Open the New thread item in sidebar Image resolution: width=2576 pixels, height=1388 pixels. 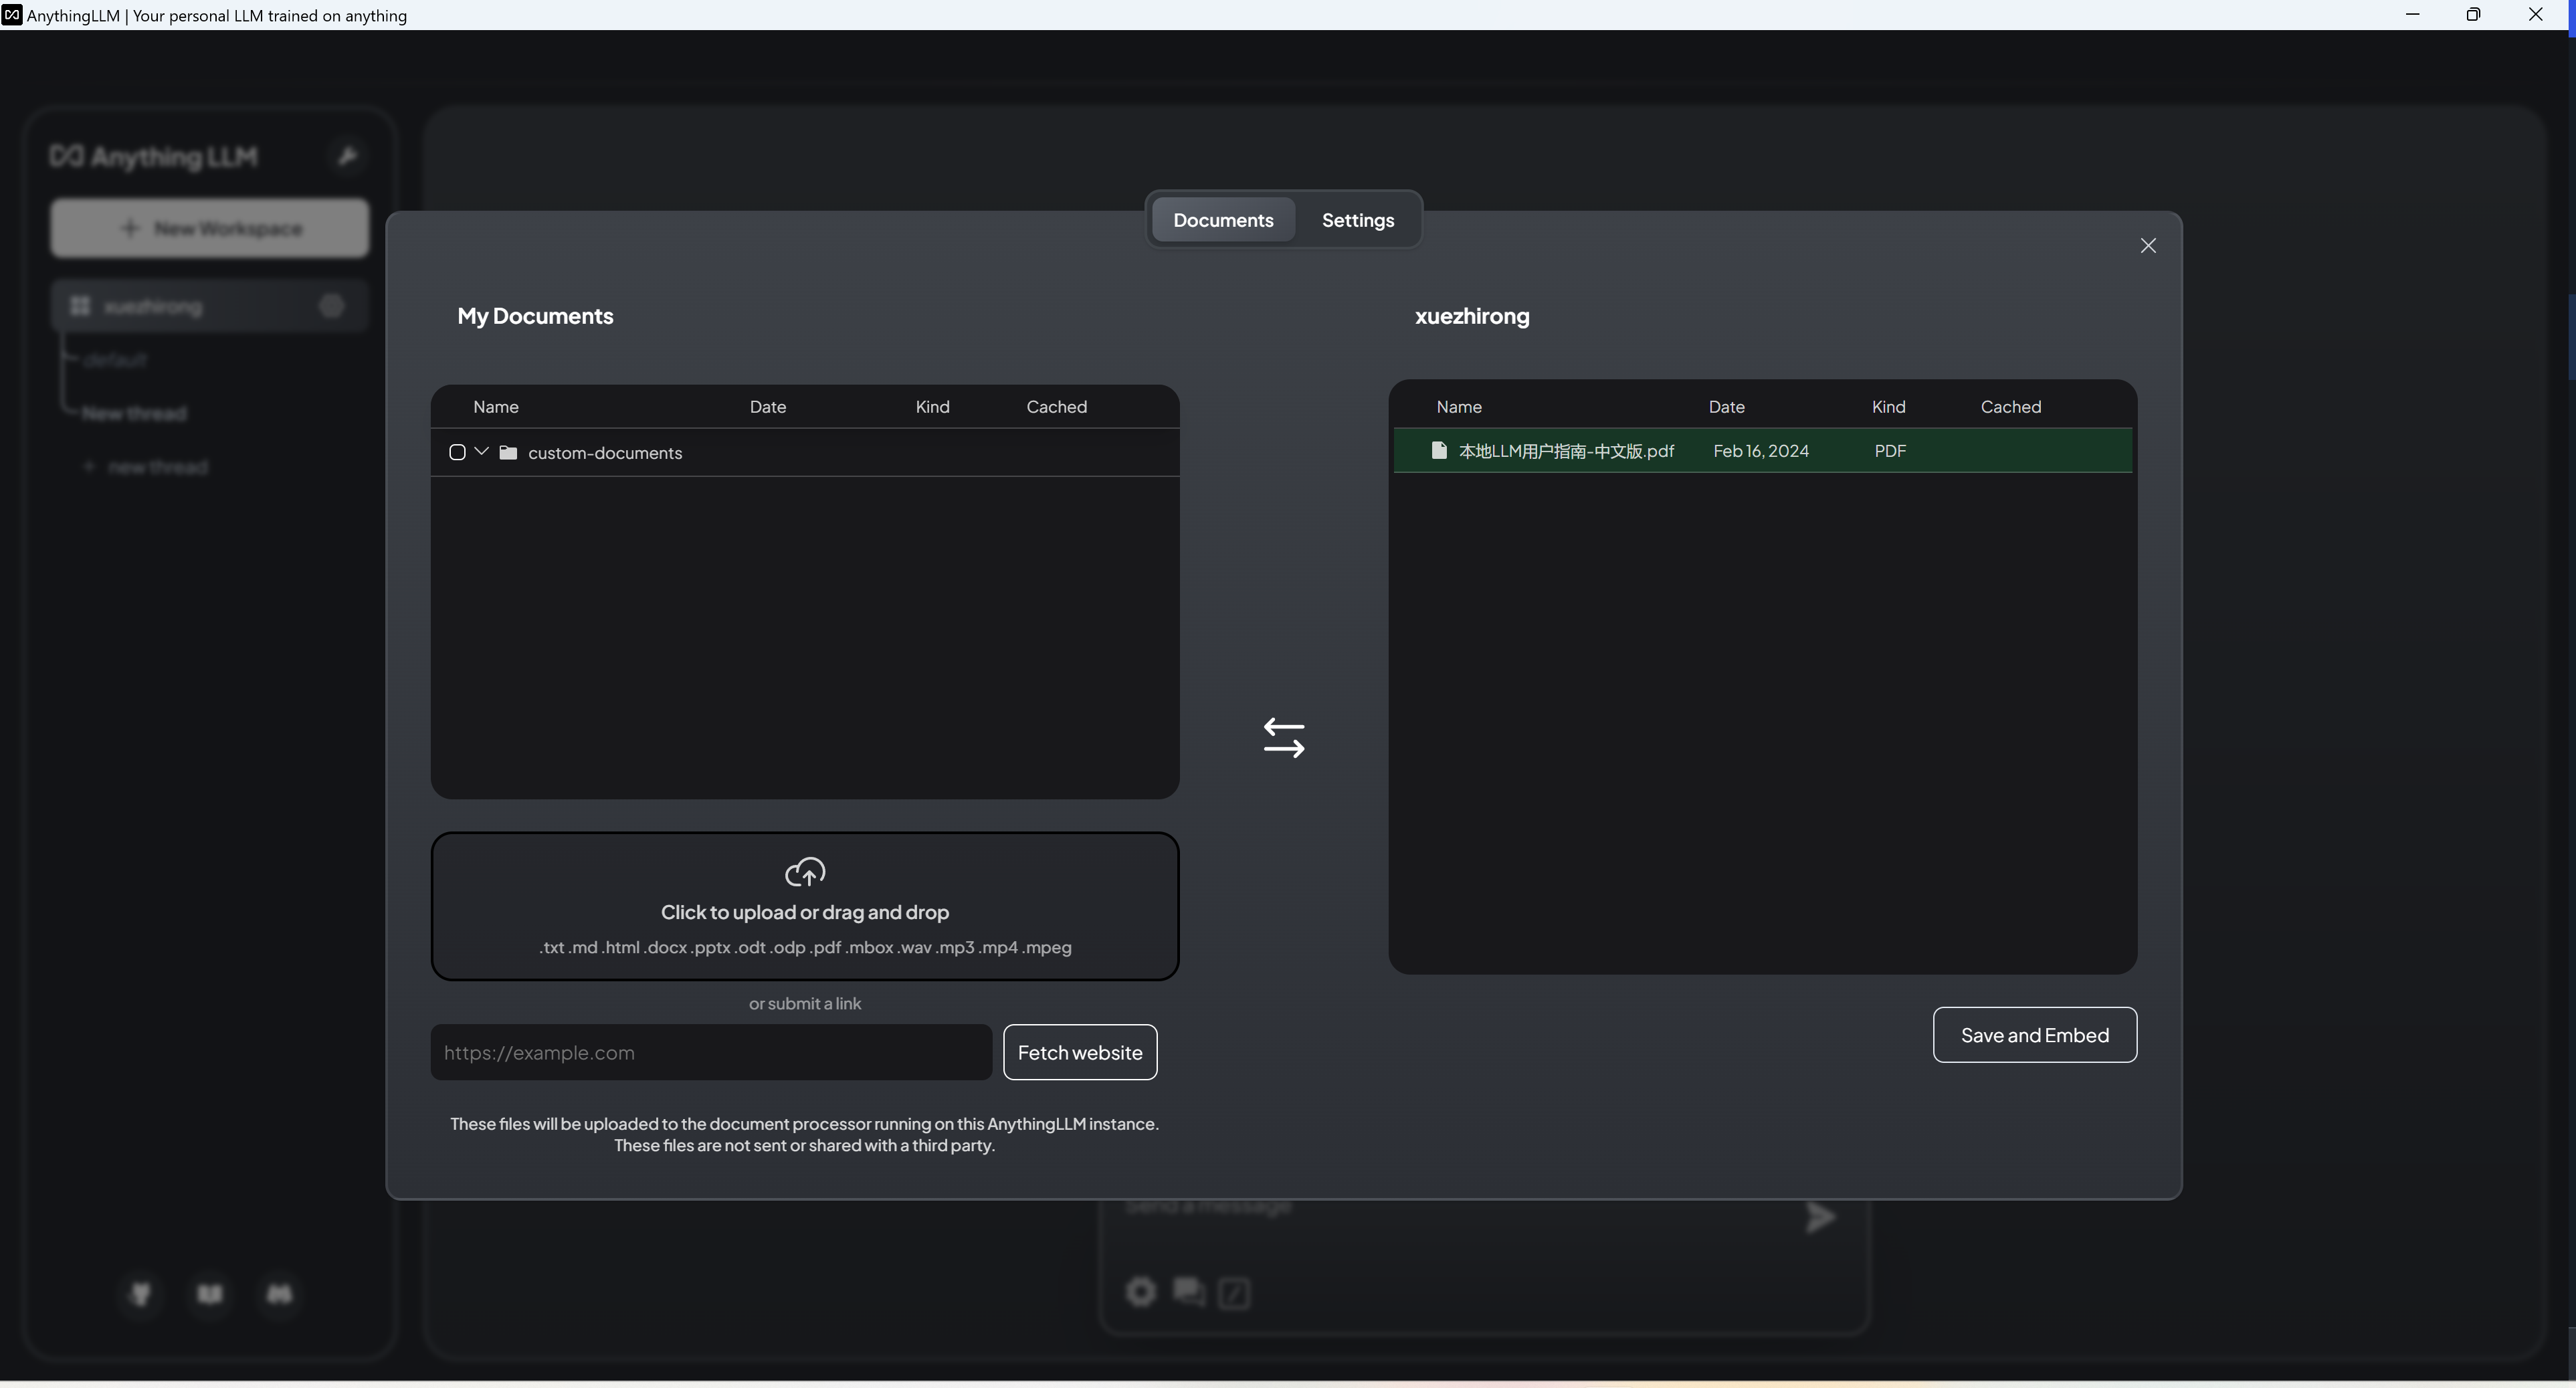[x=134, y=413]
